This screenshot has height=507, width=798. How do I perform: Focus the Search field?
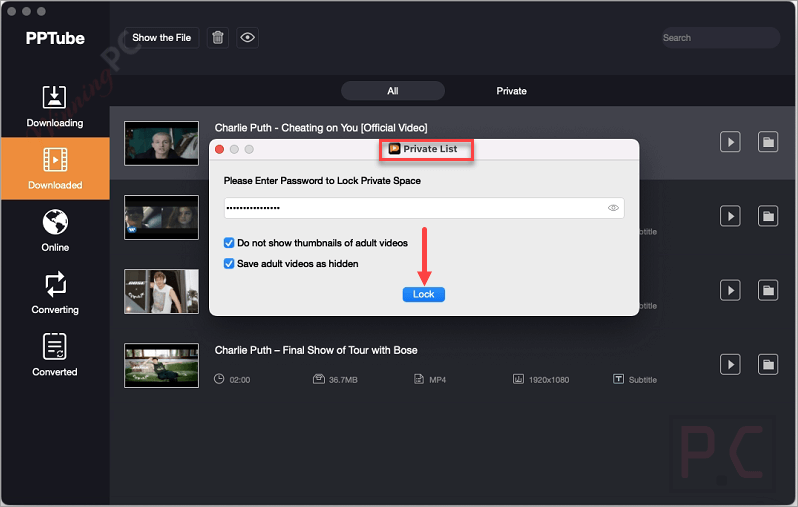[721, 38]
